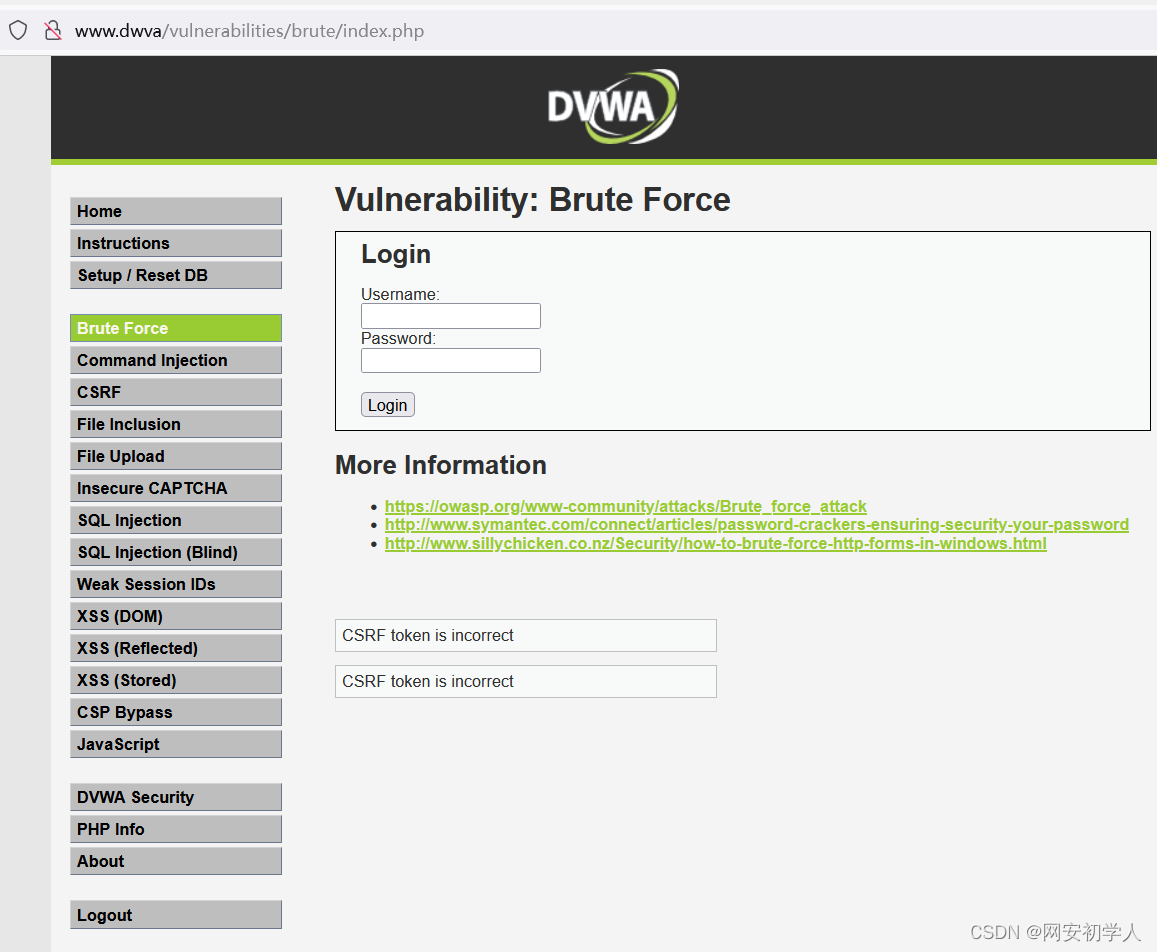Open the XSS (Stored) page
The image size is (1157, 952).
coord(176,680)
